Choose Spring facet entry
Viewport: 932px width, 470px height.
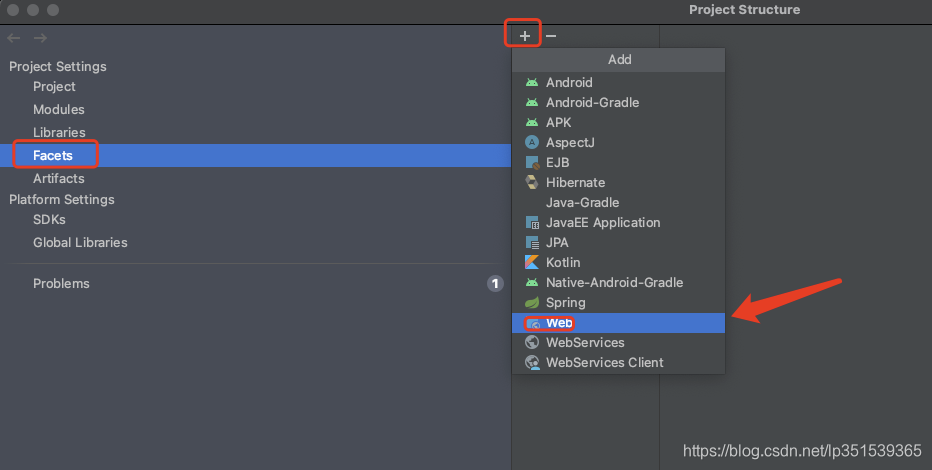618,302
